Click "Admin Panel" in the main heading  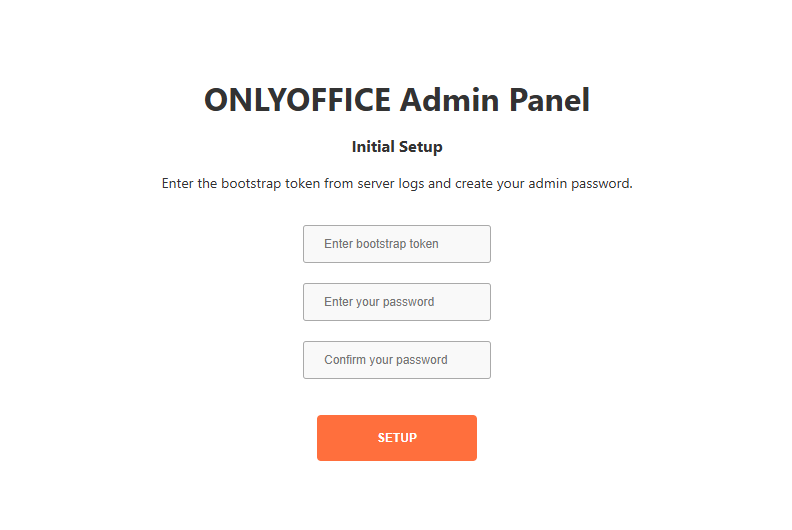494,100
